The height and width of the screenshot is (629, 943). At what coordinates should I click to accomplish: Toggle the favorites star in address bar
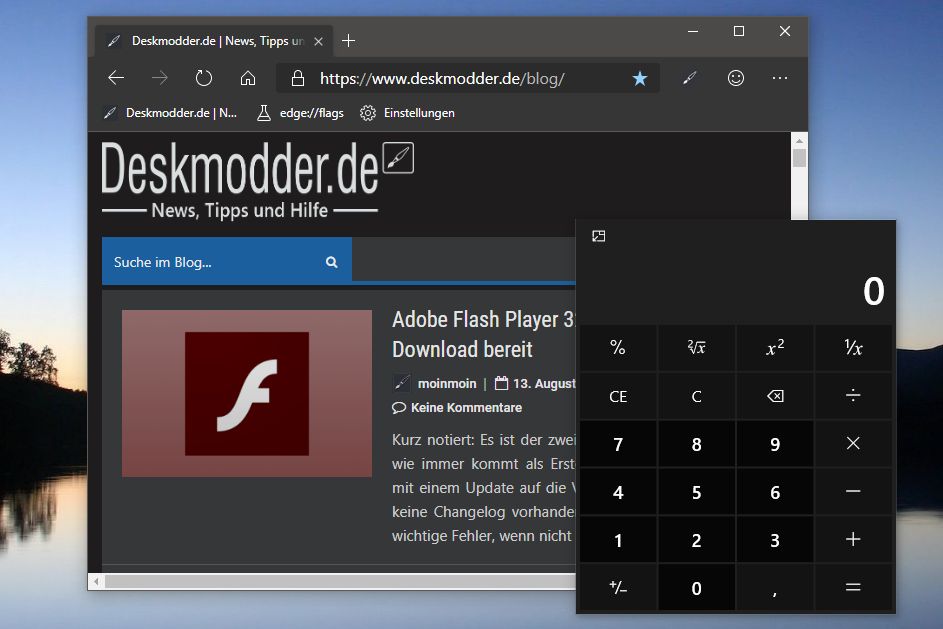click(640, 78)
